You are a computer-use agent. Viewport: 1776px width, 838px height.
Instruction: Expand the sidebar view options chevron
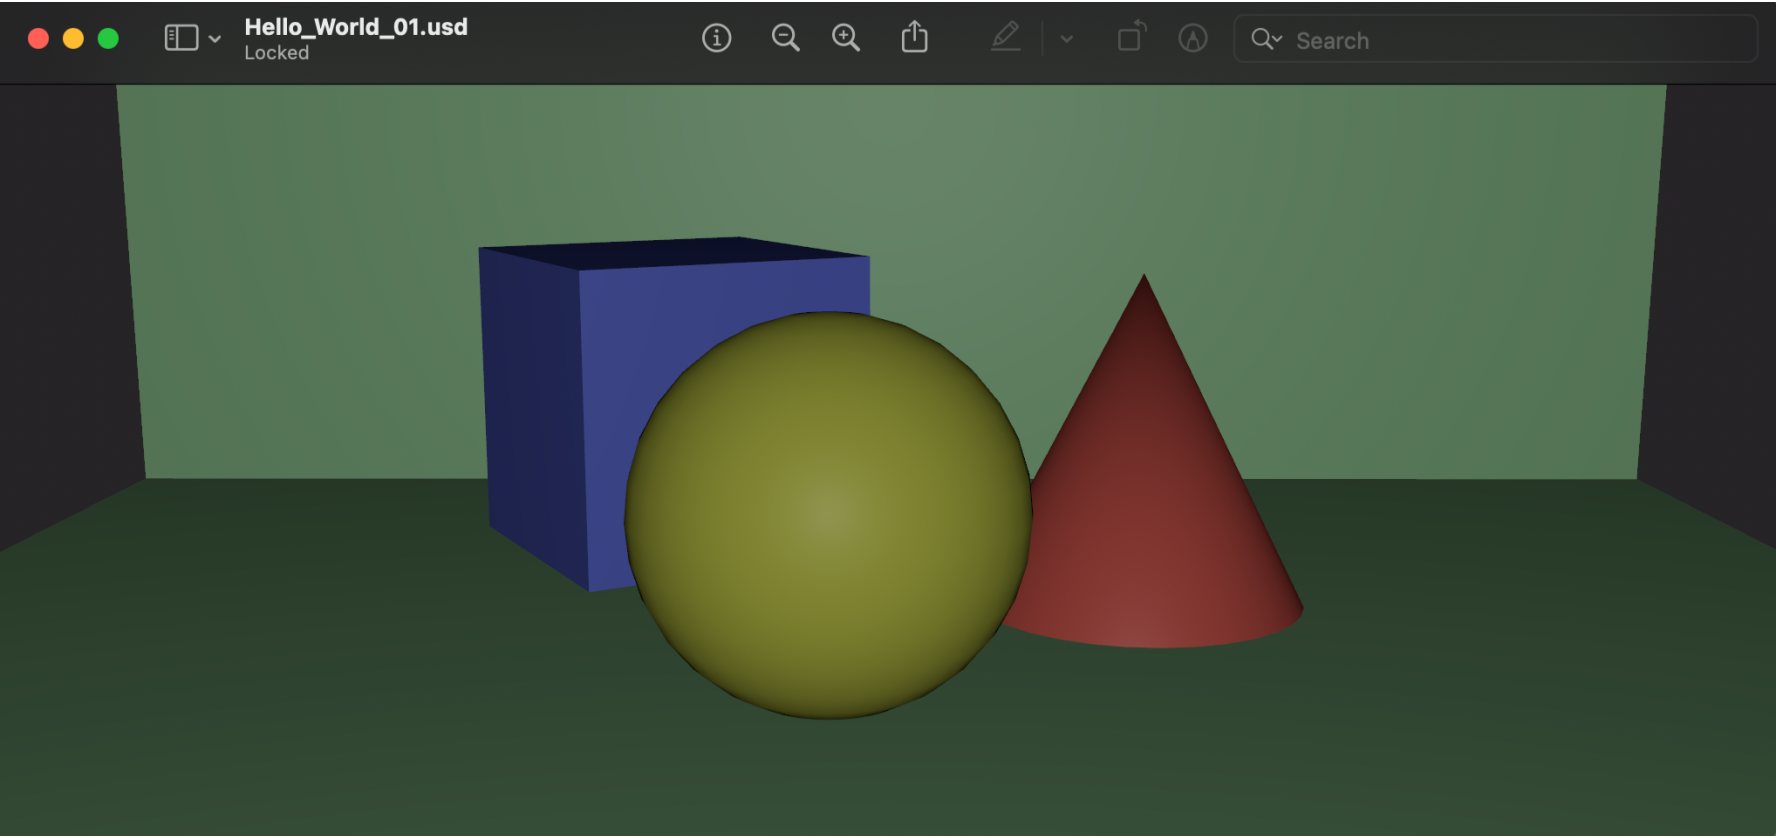point(215,39)
